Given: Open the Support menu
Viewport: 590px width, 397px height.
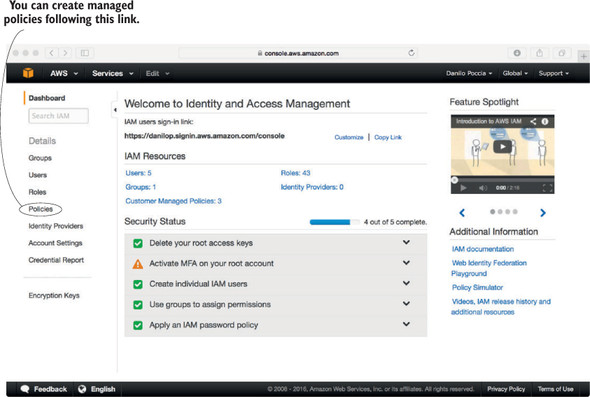Looking at the screenshot, I should click(x=554, y=73).
